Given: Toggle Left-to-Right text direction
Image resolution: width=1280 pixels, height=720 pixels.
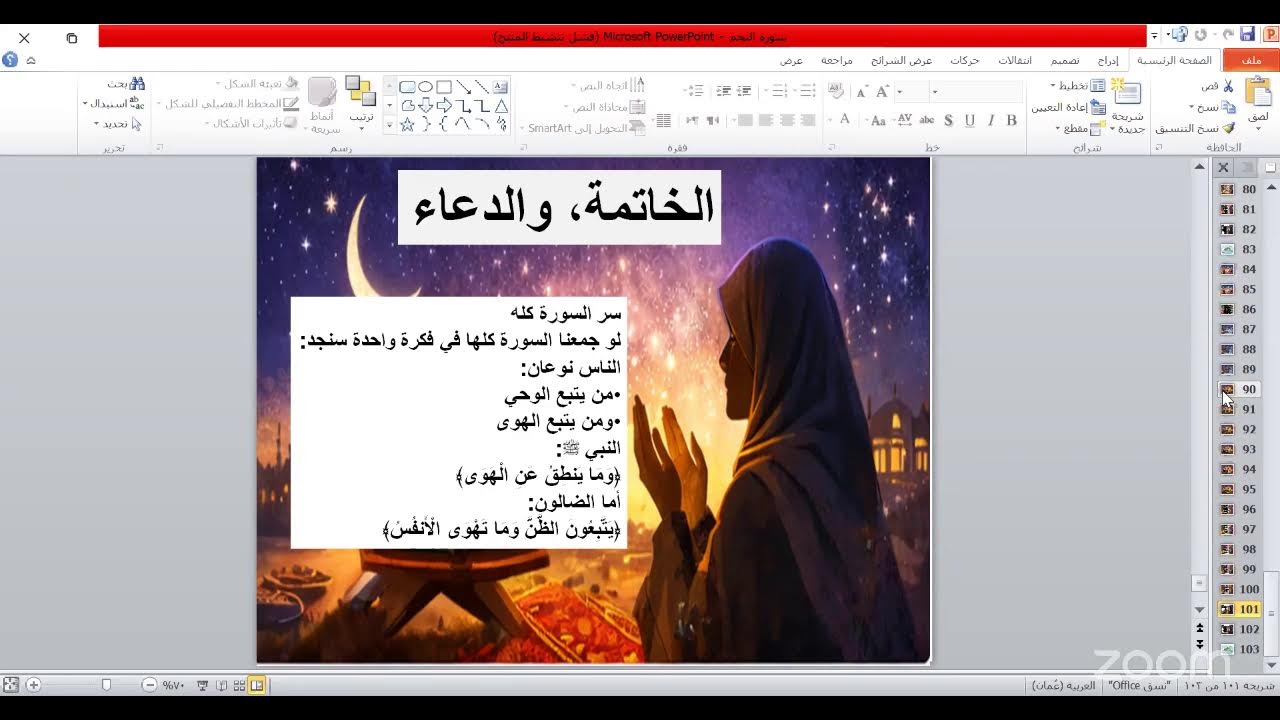Looking at the screenshot, I should [690, 120].
